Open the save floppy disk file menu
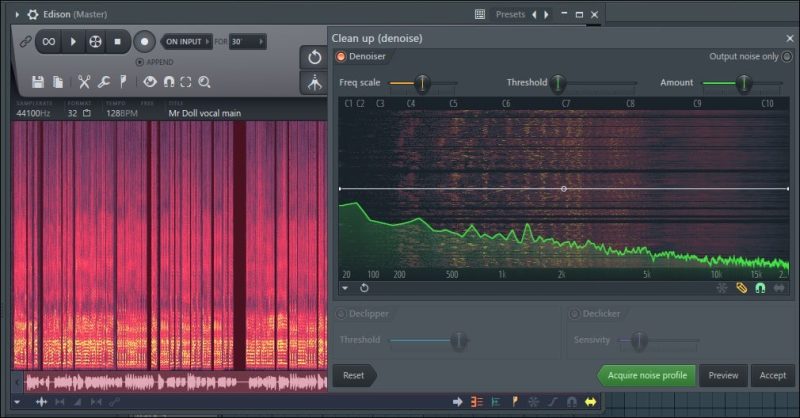The image size is (800, 418). click(x=38, y=82)
